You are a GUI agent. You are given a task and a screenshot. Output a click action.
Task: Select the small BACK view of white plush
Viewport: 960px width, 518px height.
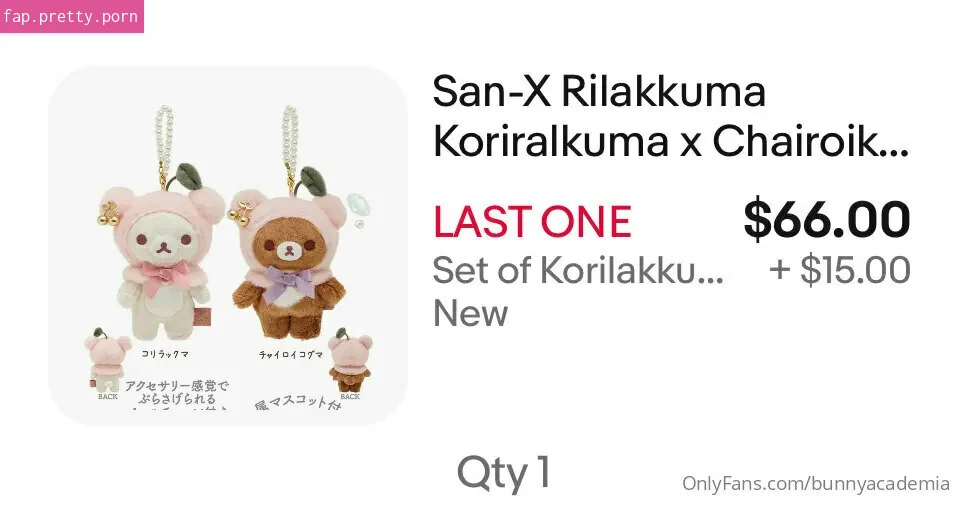click(107, 361)
